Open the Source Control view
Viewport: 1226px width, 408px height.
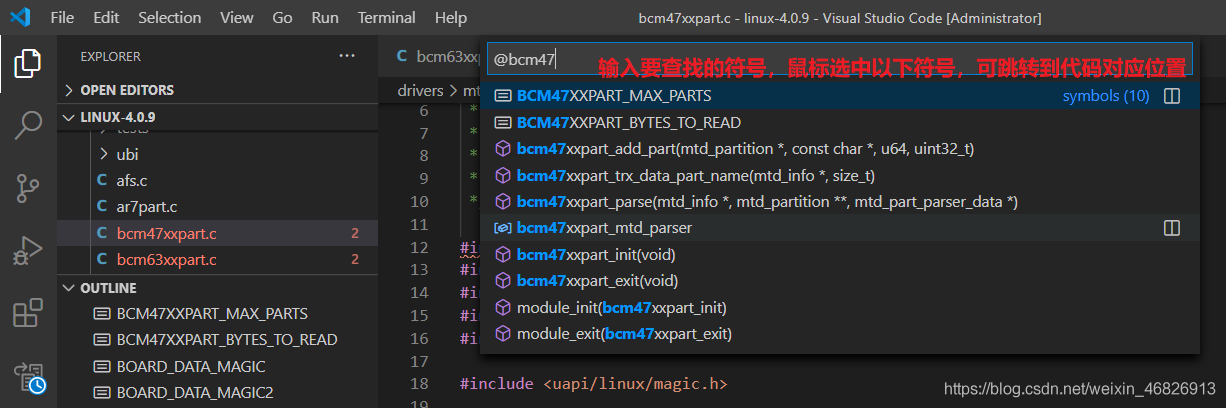coord(28,188)
